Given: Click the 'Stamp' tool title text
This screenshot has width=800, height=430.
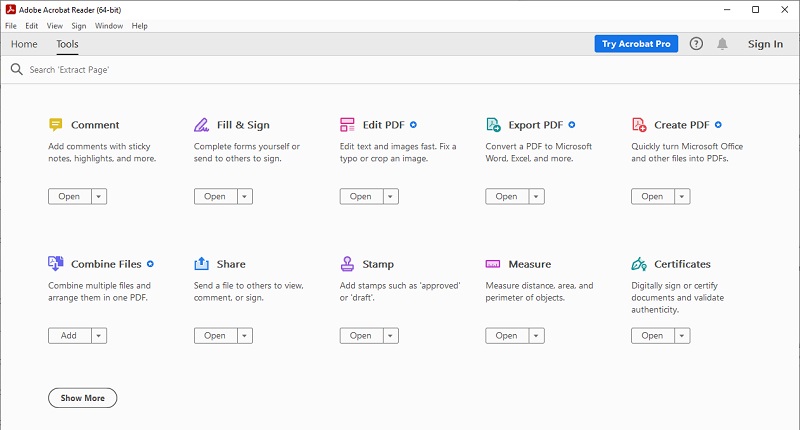Looking at the screenshot, I should [378, 264].
